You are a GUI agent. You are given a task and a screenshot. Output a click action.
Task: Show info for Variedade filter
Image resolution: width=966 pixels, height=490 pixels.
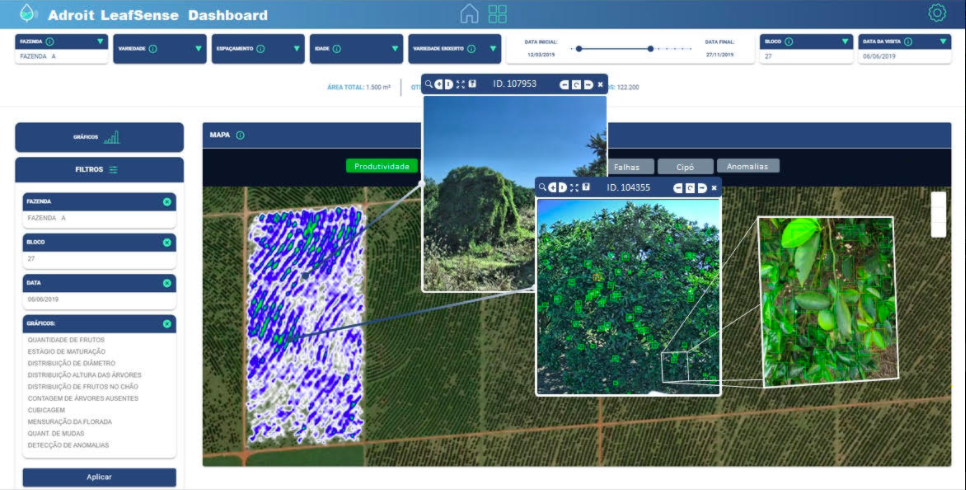[x=153, y=49]
